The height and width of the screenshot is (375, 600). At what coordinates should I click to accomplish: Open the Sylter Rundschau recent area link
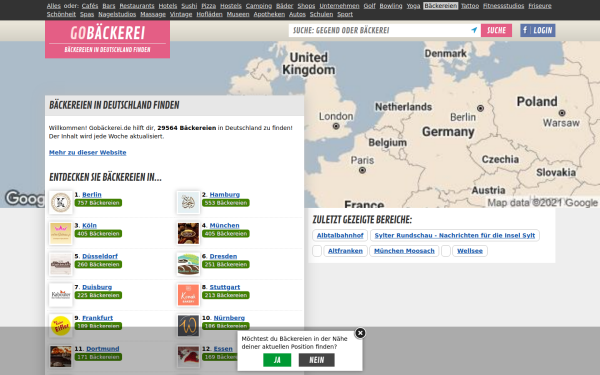pos(455,235)
